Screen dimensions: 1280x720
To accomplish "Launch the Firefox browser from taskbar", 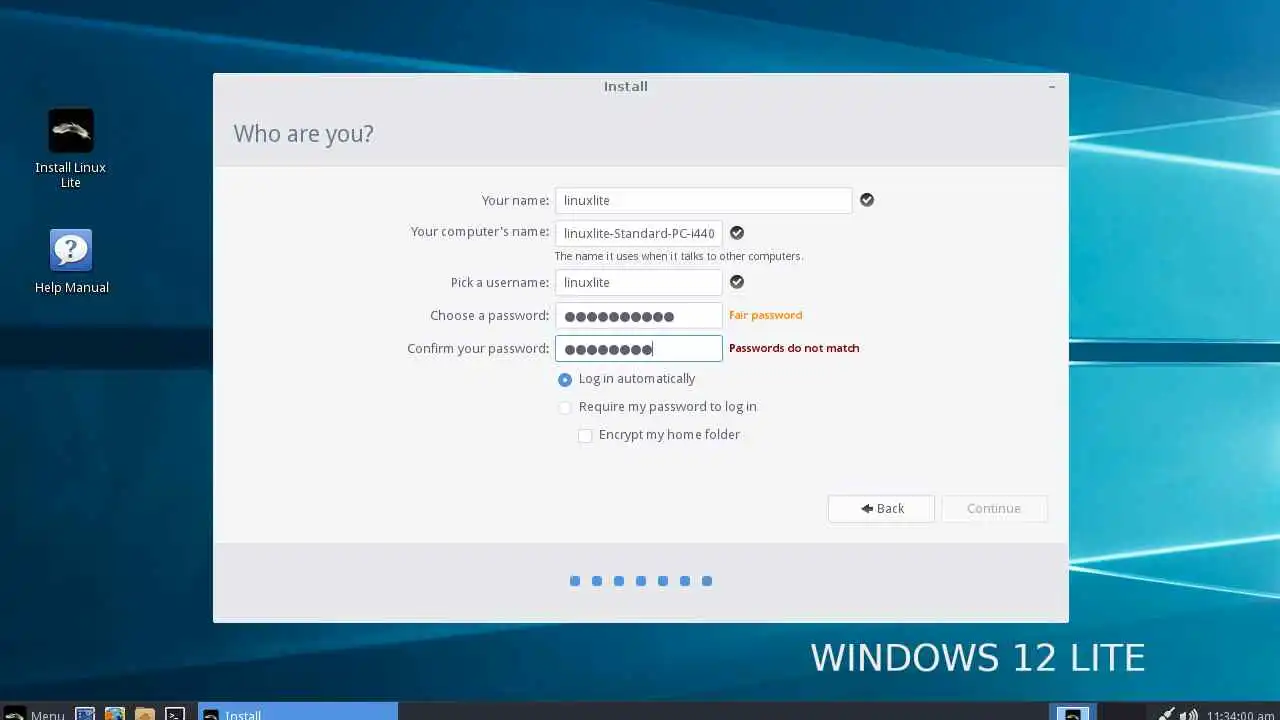I will [115, 714].
